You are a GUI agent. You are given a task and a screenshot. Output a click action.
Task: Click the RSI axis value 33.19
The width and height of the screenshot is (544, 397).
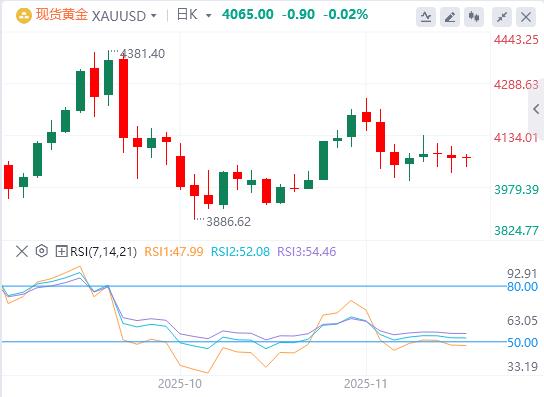(x=522, y=366)
